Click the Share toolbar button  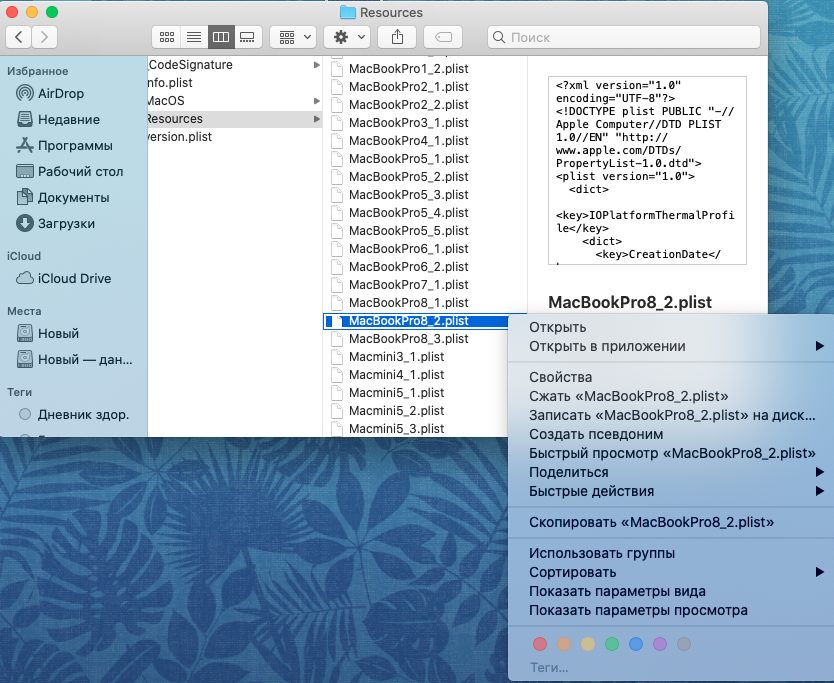[397, 37]
